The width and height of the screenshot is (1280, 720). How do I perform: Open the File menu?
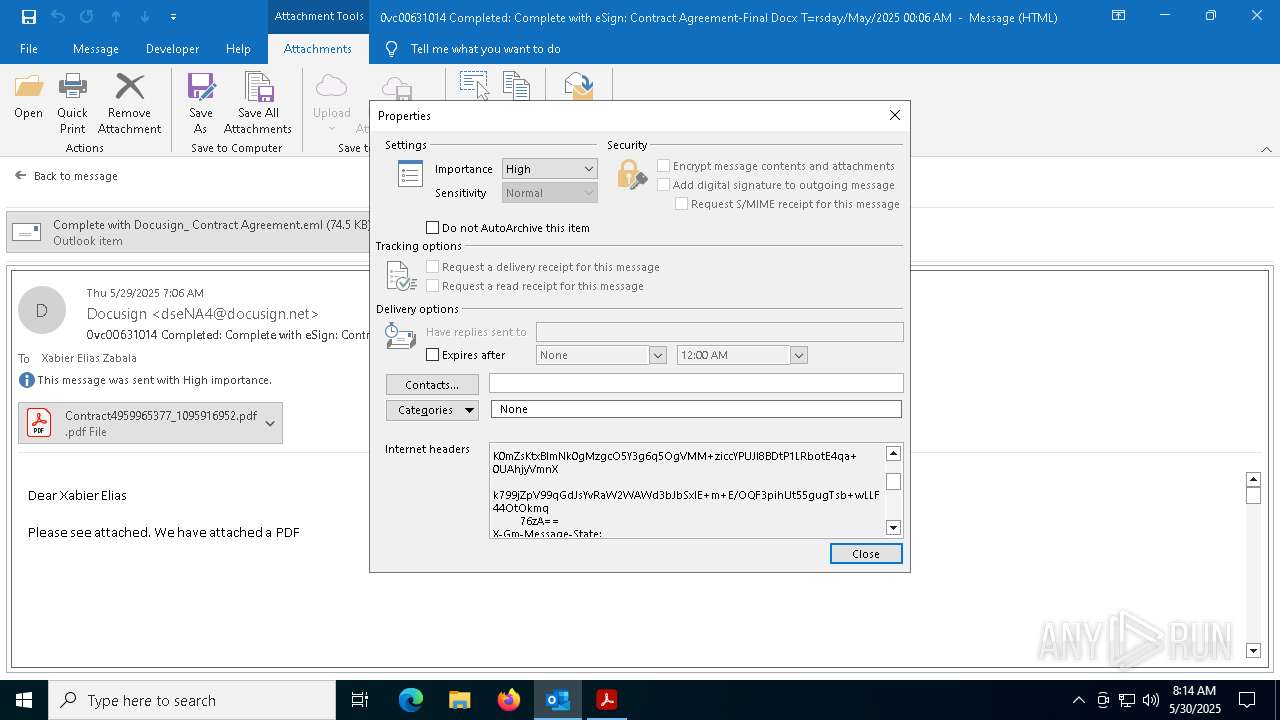[x=29, y=49]
